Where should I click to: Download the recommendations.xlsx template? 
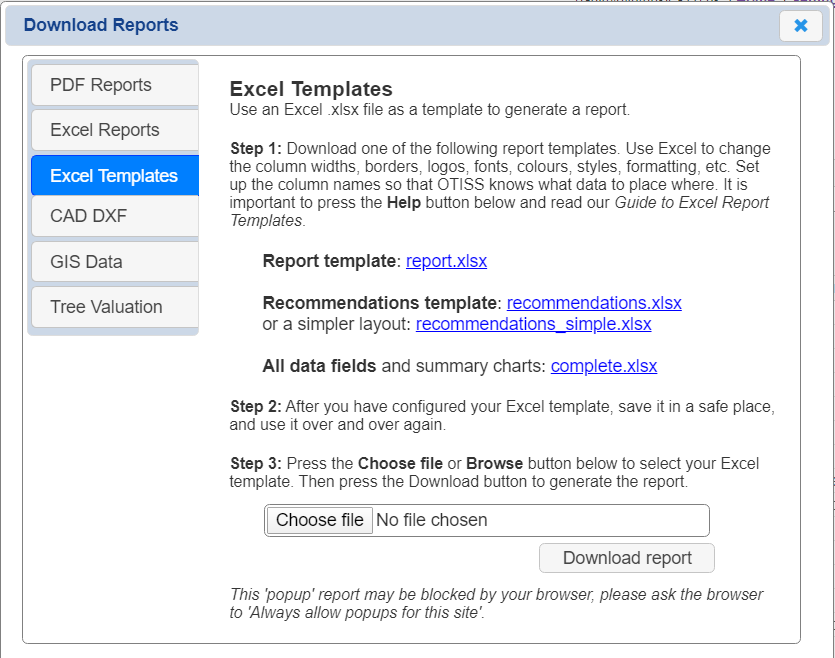[x=594, y=303]
